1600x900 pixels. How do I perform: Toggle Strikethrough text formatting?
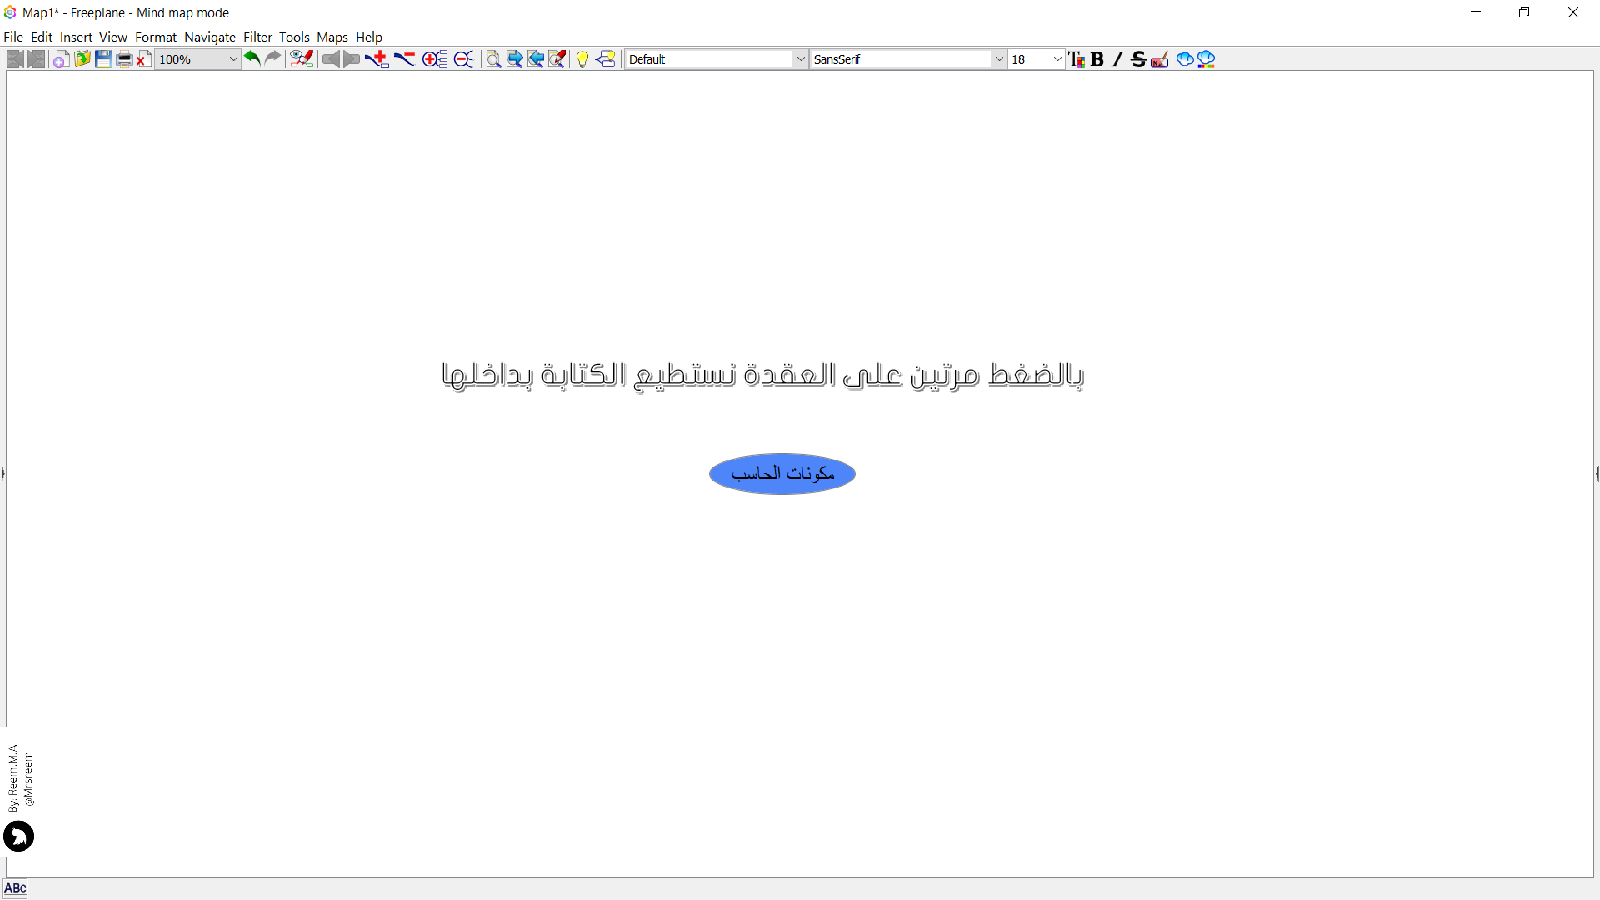[1138, 60]
